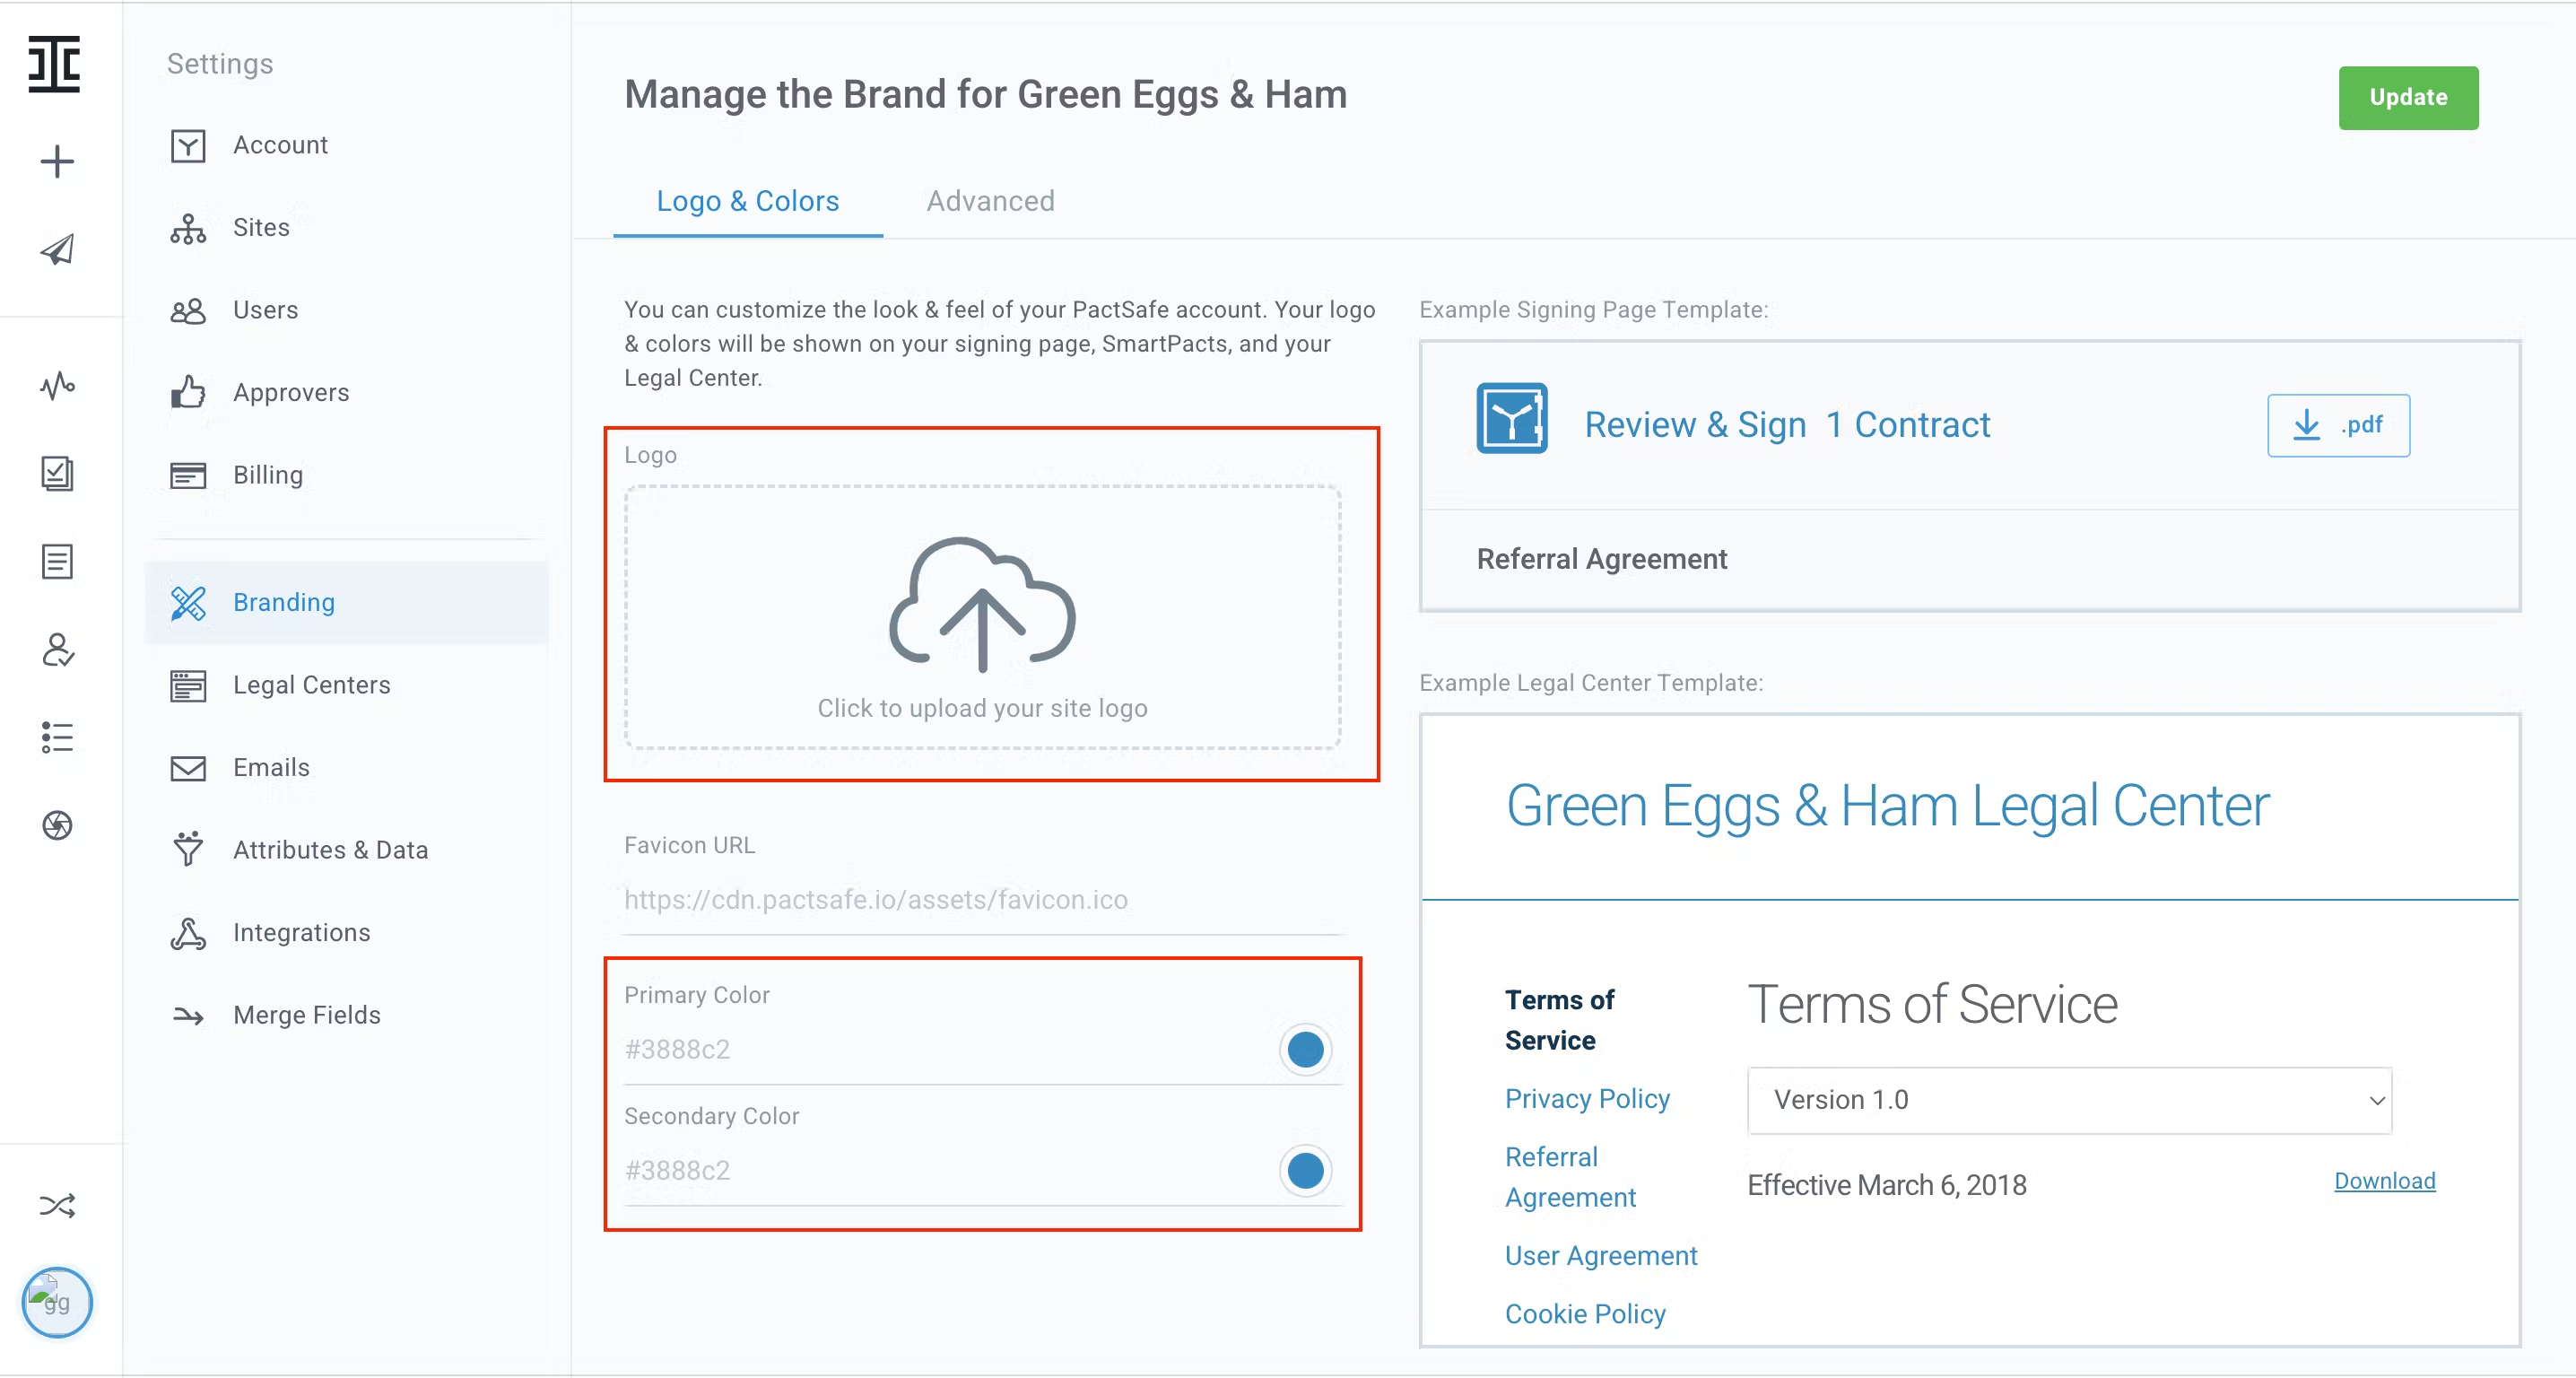2576x1378 pixels.
Task: Open the gg user avatar
Action: point(57,1301)
